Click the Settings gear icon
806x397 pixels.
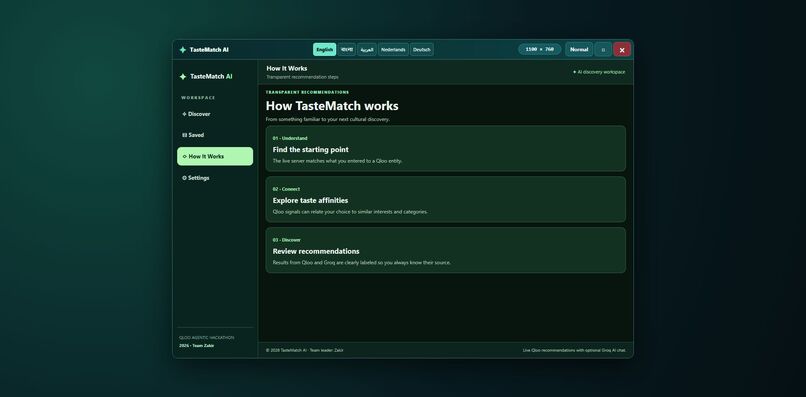click(x=185, y=178)
